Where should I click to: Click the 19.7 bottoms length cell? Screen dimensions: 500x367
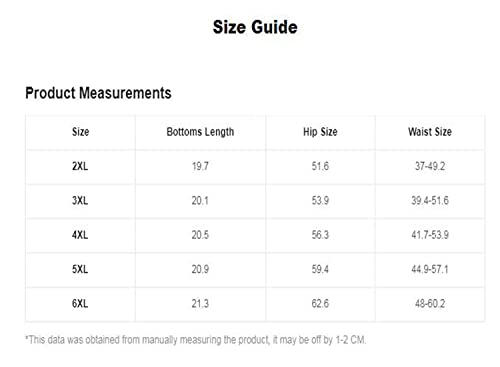pyautogui.click(x=200, y=166)
